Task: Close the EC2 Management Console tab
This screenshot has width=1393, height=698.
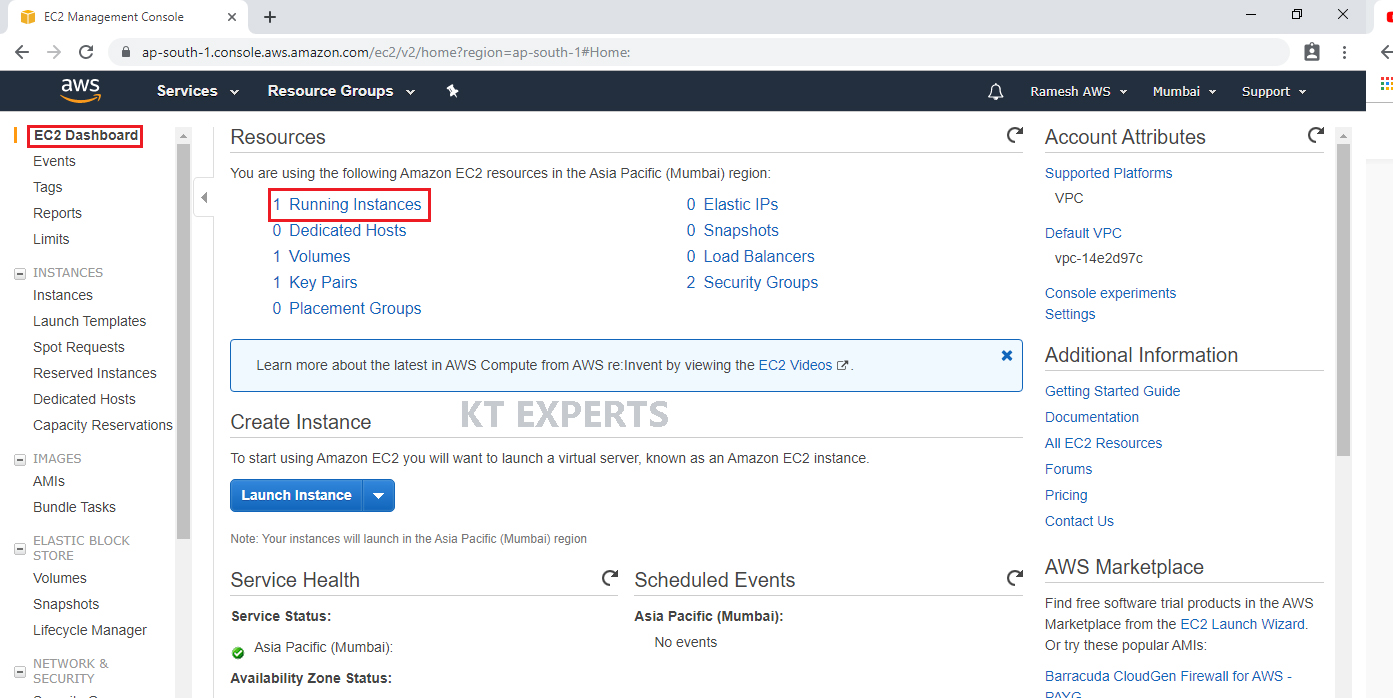Action: click(231, 17)
